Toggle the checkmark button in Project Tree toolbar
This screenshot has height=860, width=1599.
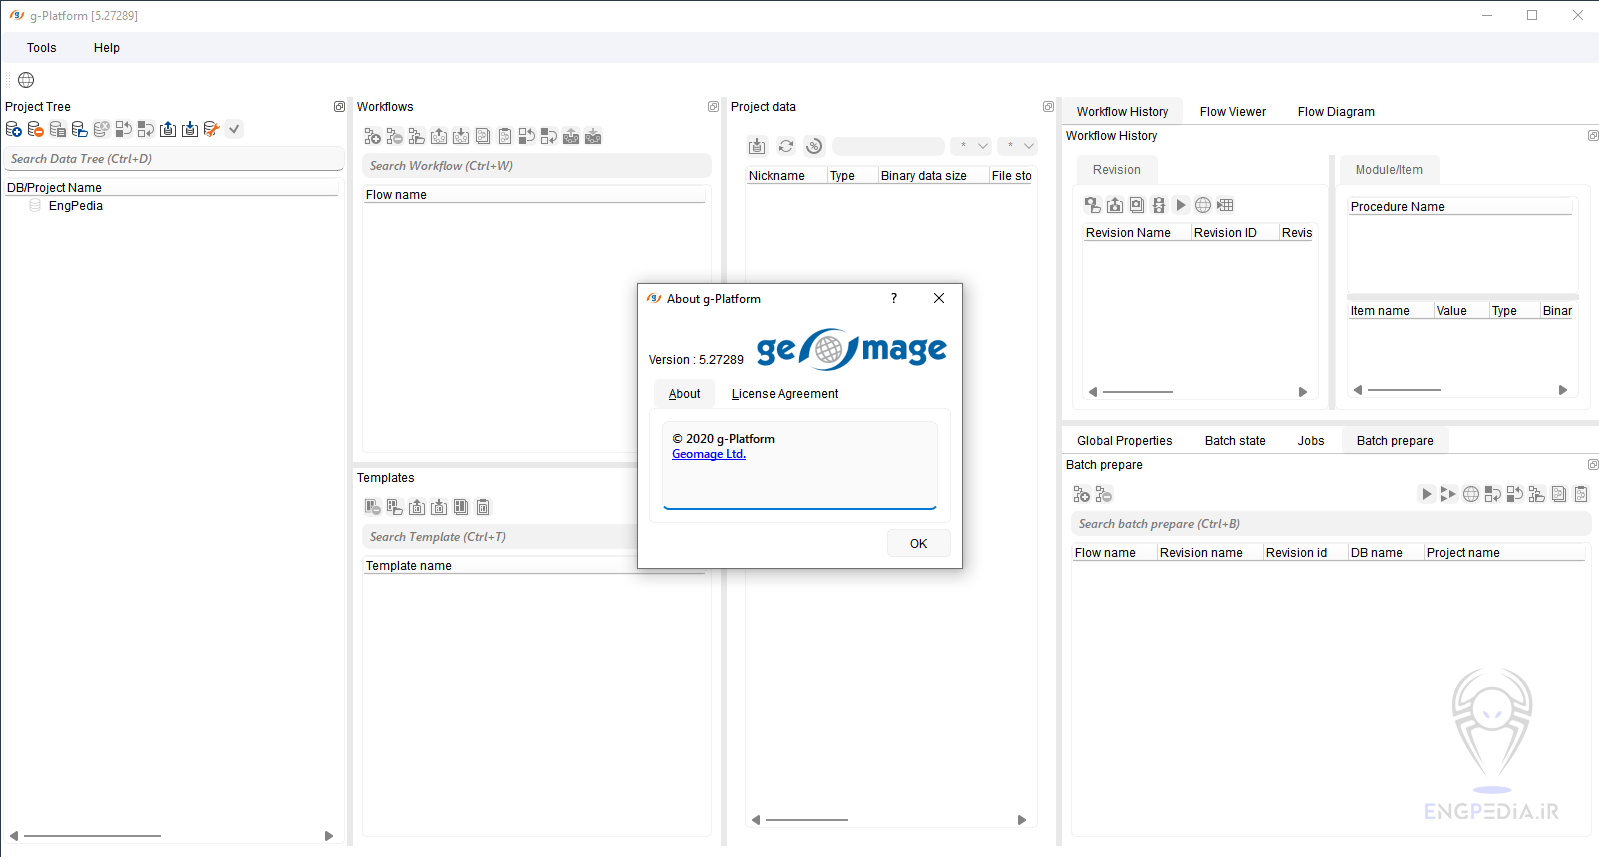[x=234, y=129]
